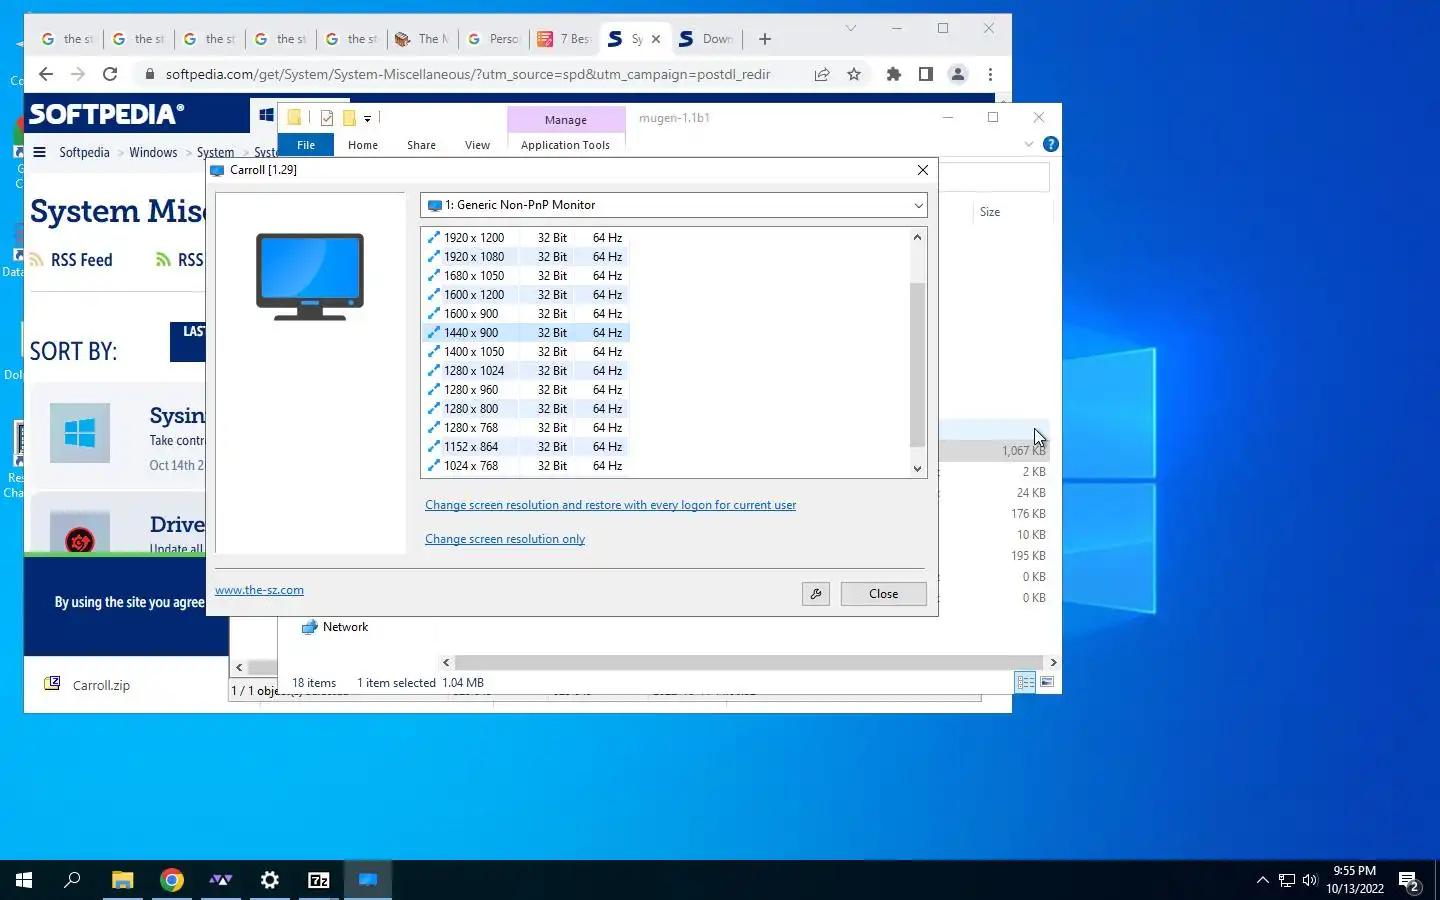Close the Carroll dialog with Close button

tap(883, 594)
